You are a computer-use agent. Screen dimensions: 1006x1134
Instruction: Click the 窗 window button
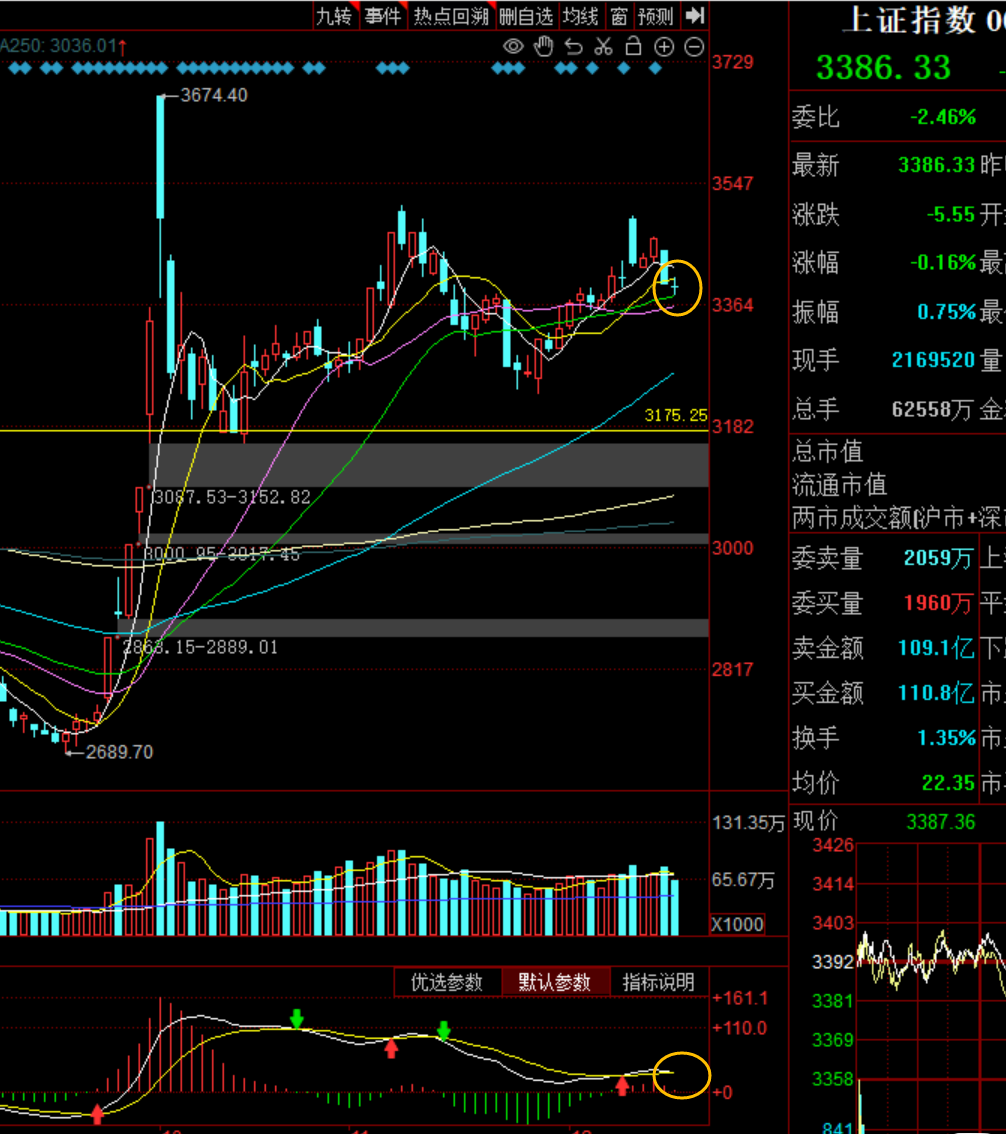pyautogui.click(x=619, y=16)
